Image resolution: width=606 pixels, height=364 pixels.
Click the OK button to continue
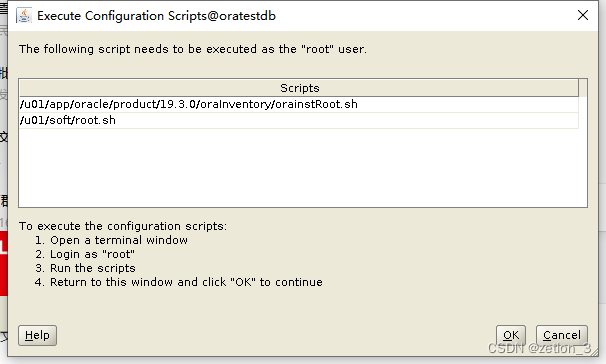(511, 335)
